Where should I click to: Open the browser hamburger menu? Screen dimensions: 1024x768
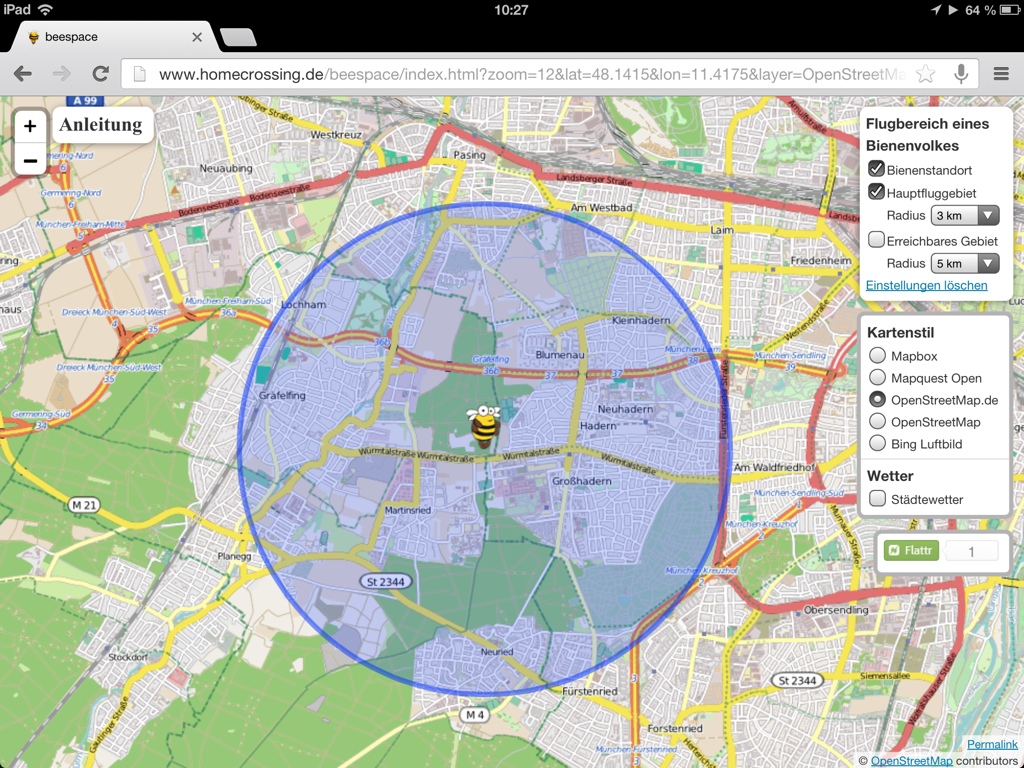click(x=1001, y=74)
